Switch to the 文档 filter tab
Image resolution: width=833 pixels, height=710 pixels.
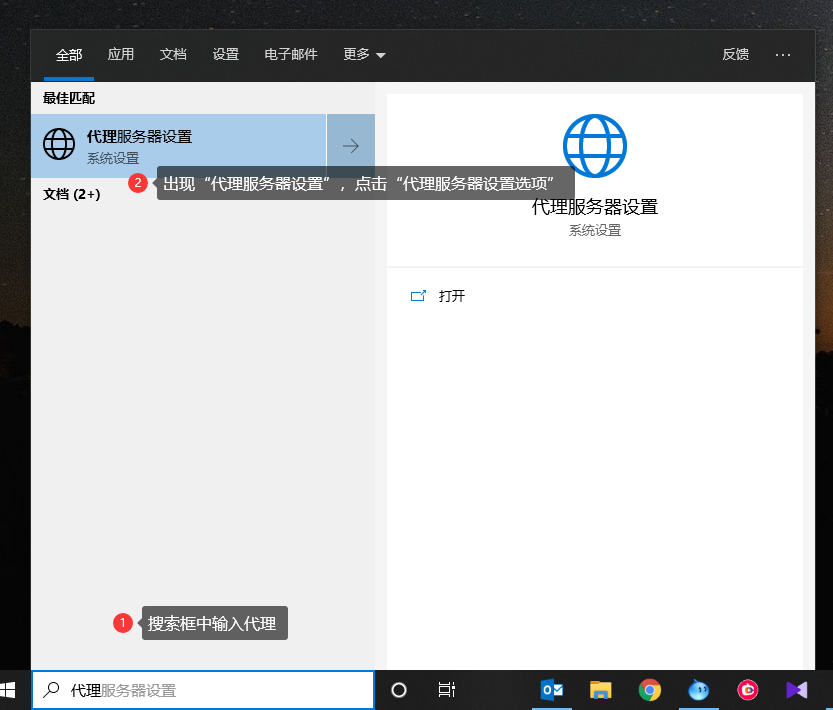[x=173, y=55]
